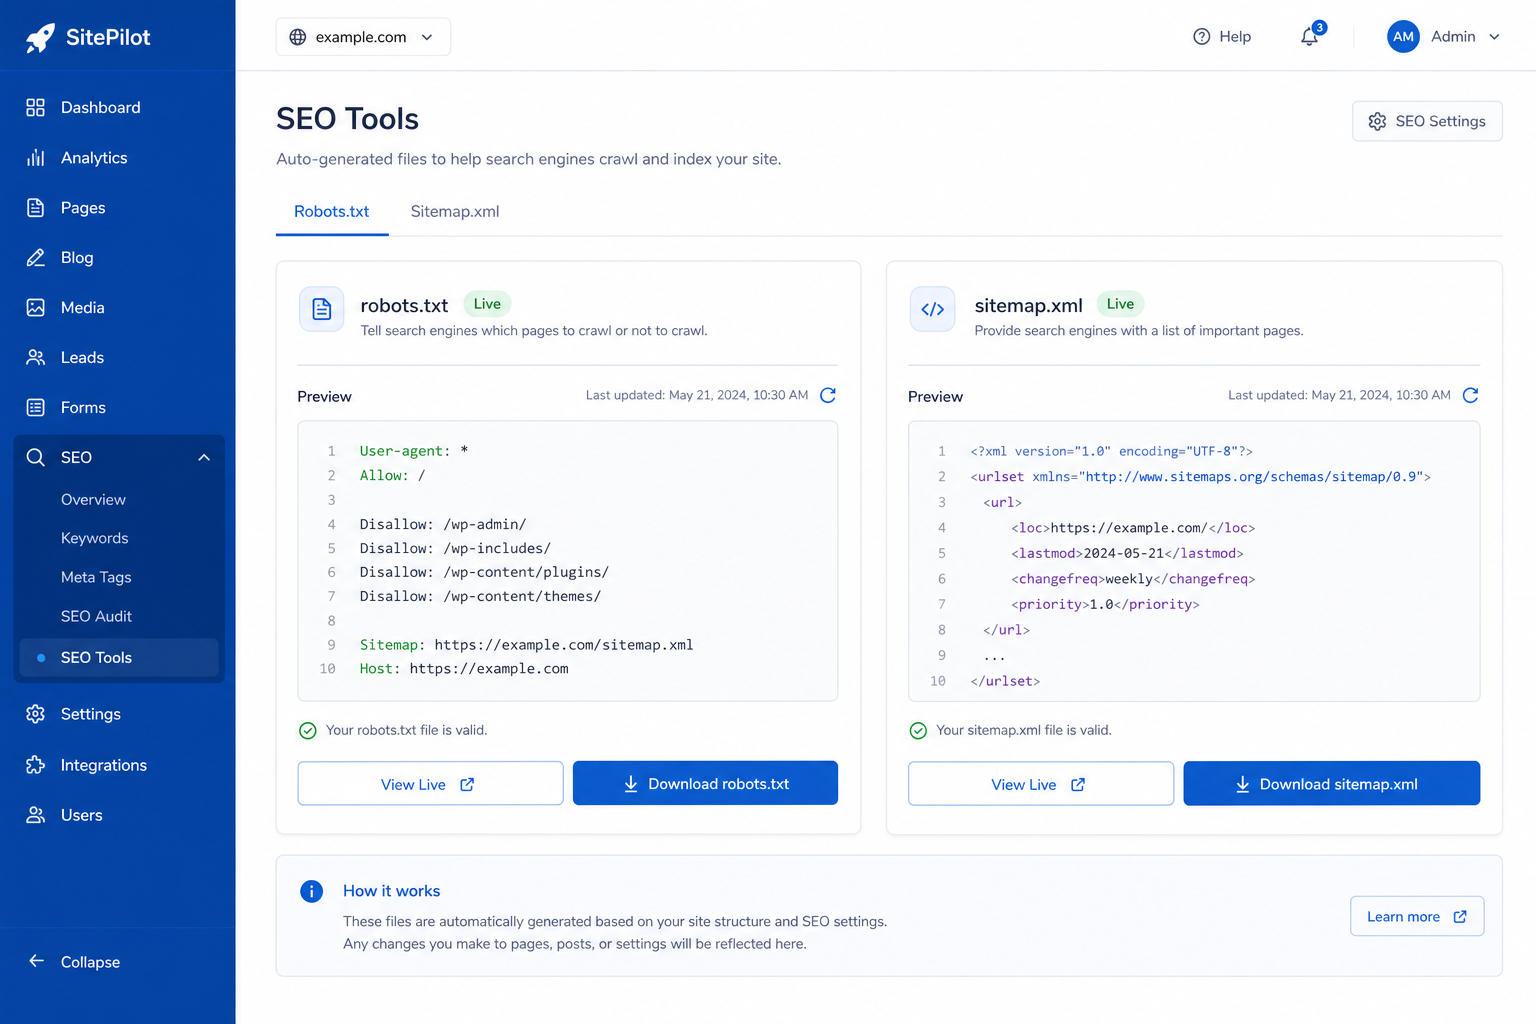Click the Users icon in sidebar
Screen dimensions: 1536x1024
tap(36, 815)
